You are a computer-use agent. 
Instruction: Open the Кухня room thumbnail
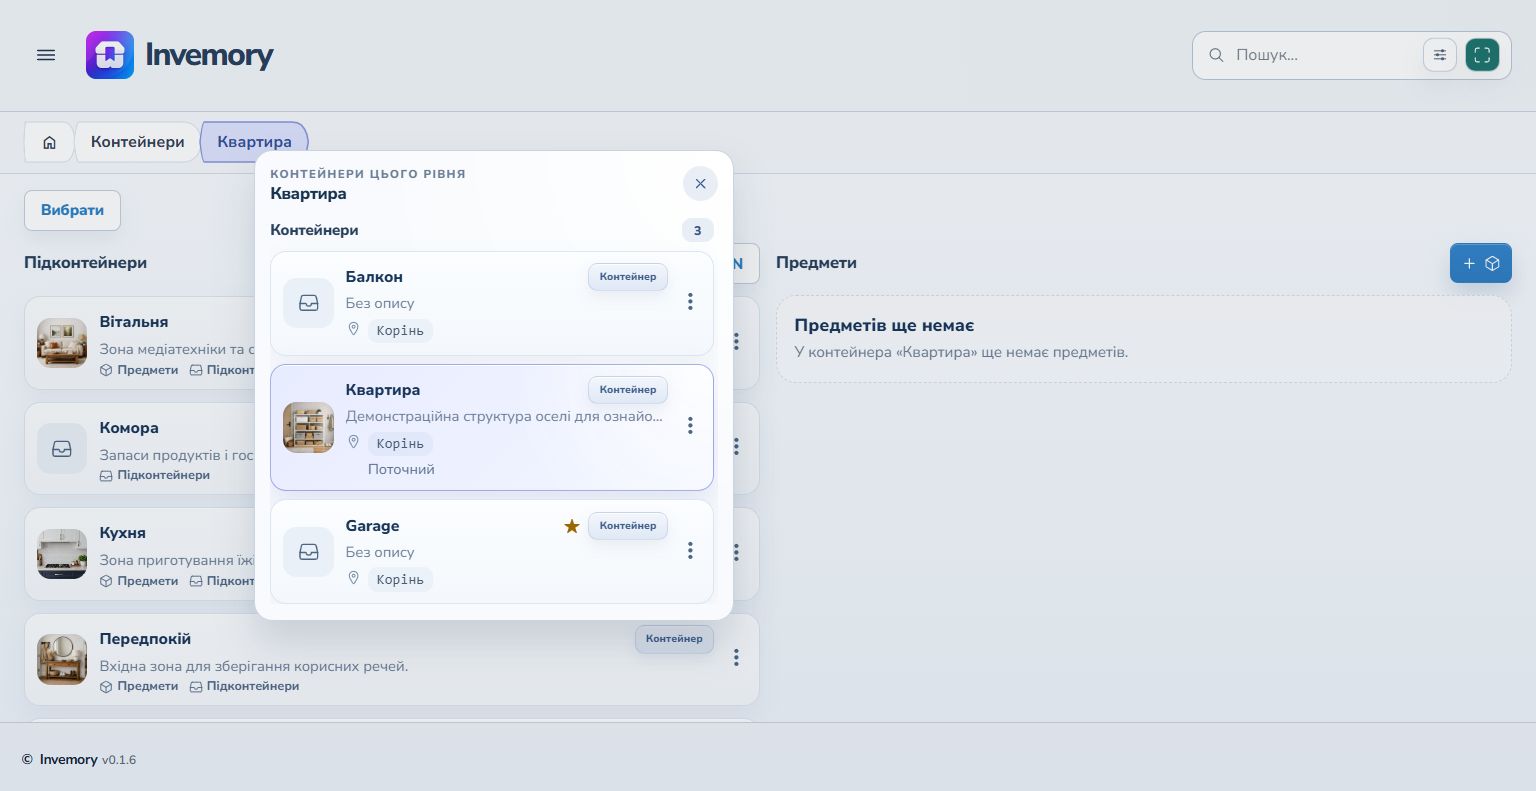pos(62,554)
